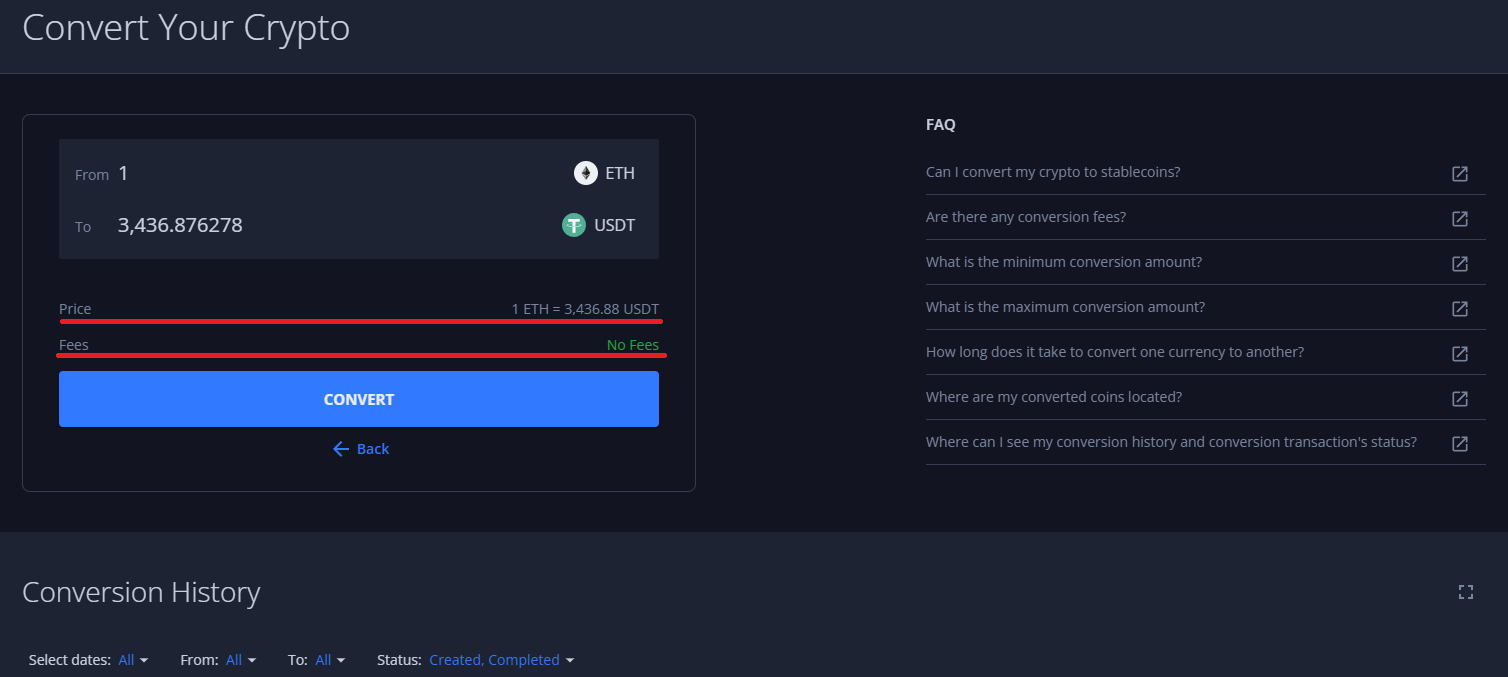This screenshot has height=677, width=1508.
Task: Expand the From currency filter dropdown
Action: [241, 660]
